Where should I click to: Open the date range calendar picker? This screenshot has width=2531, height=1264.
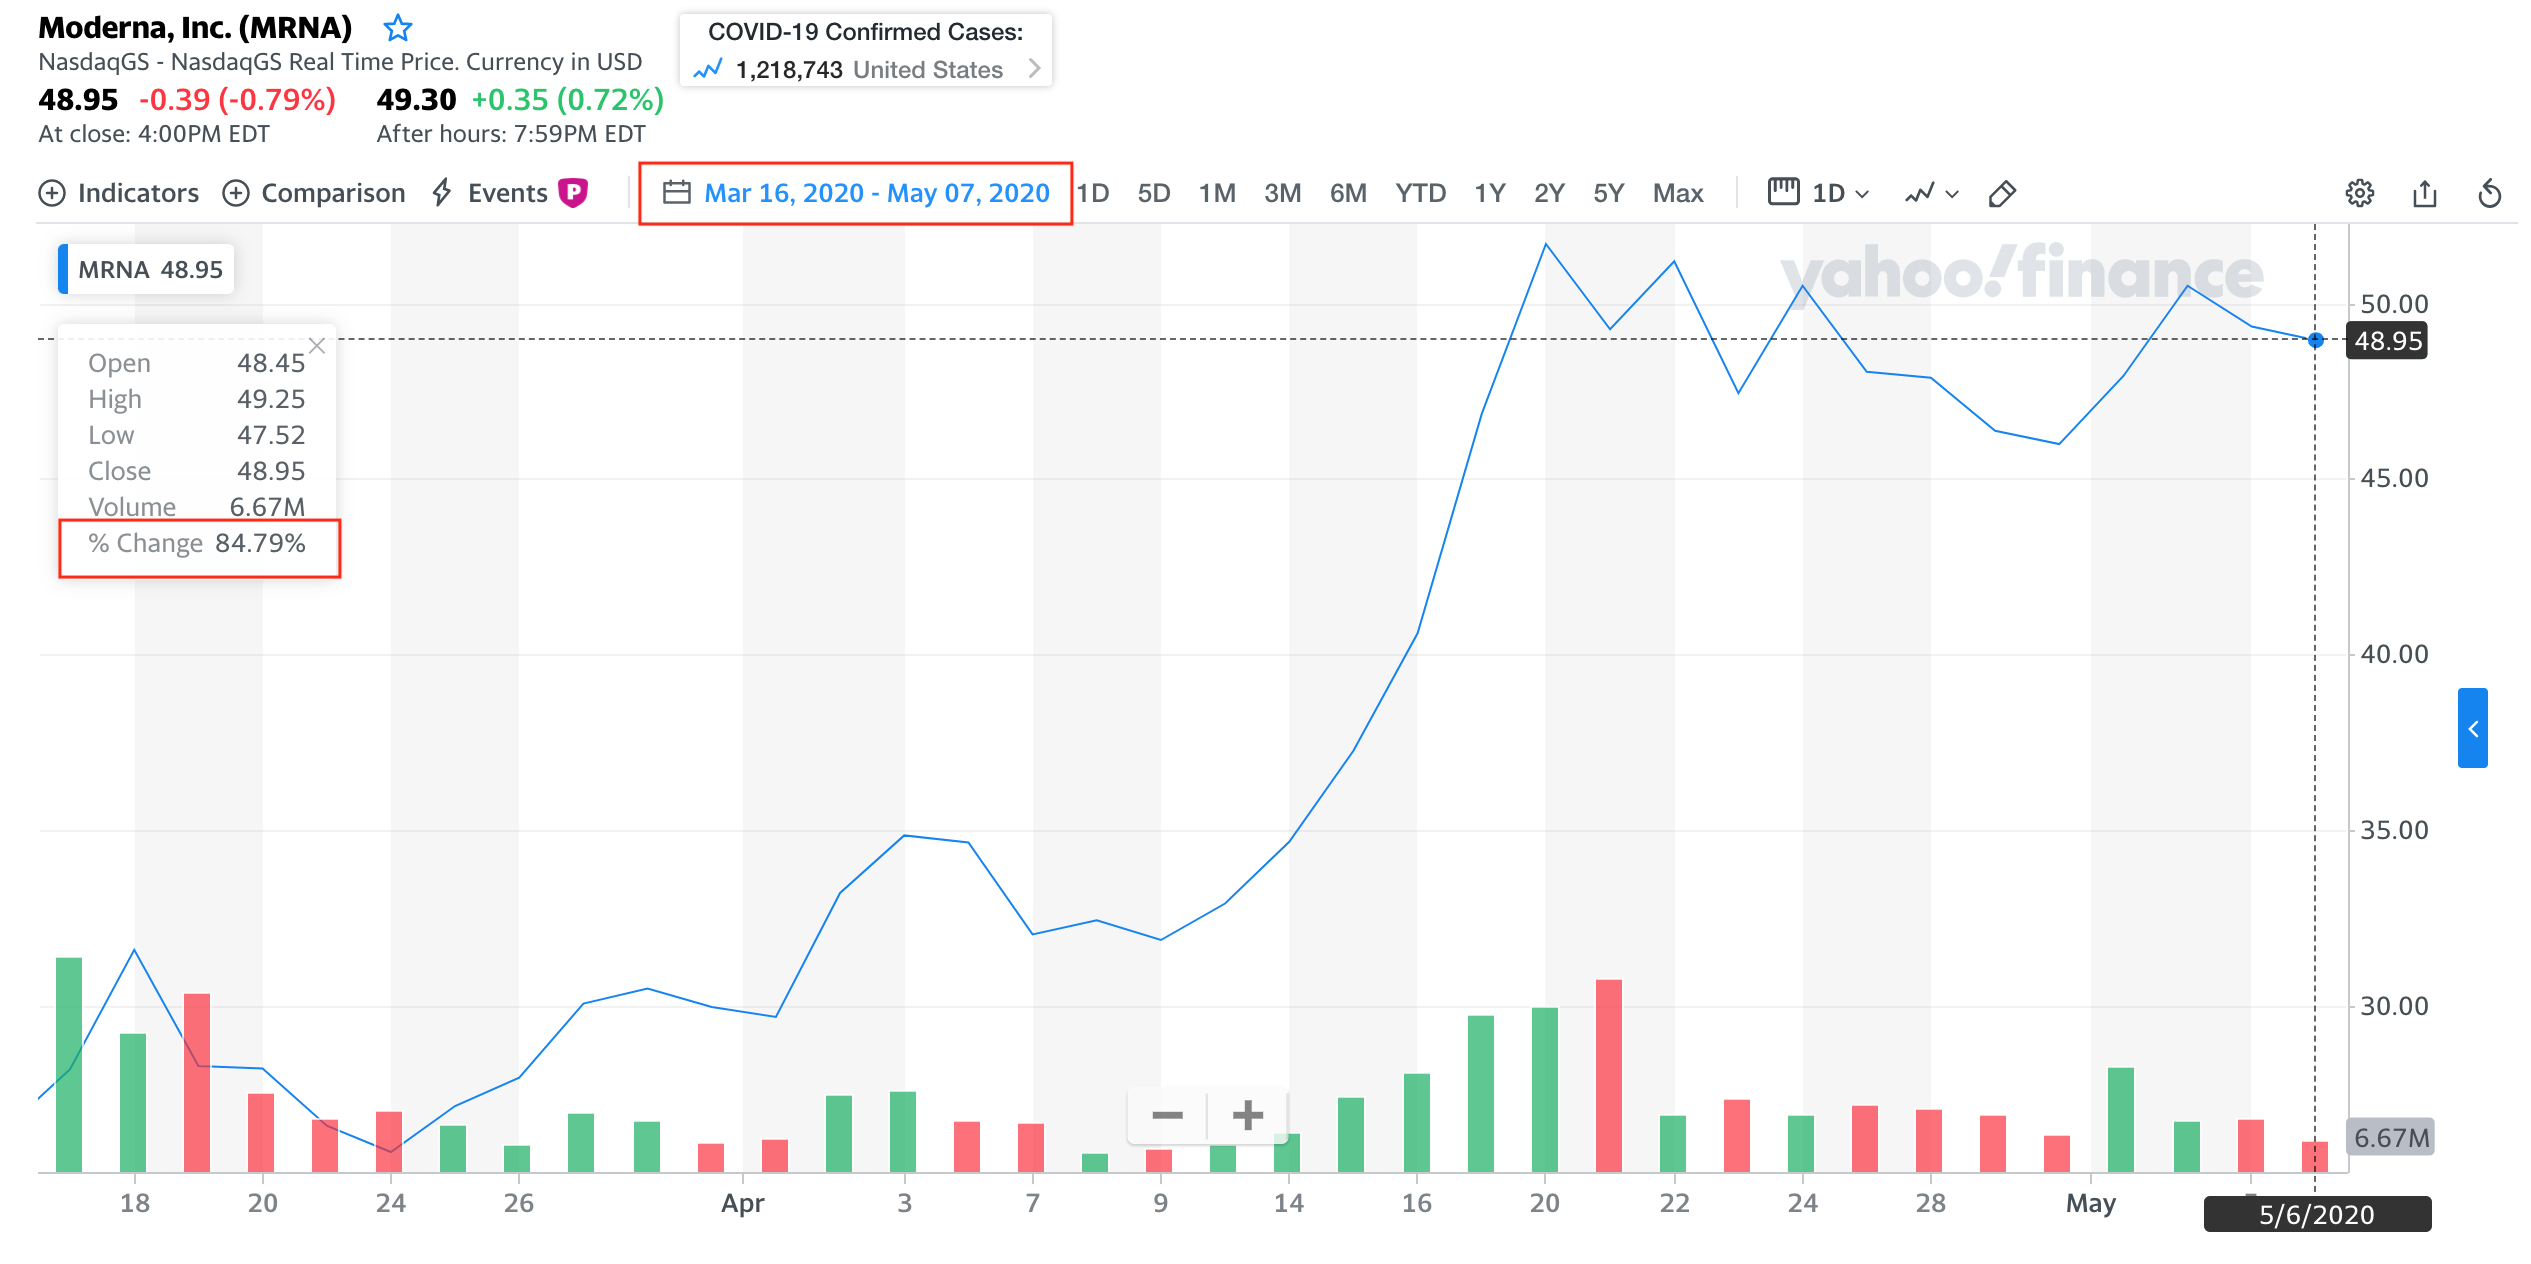(x=677, y=192)
